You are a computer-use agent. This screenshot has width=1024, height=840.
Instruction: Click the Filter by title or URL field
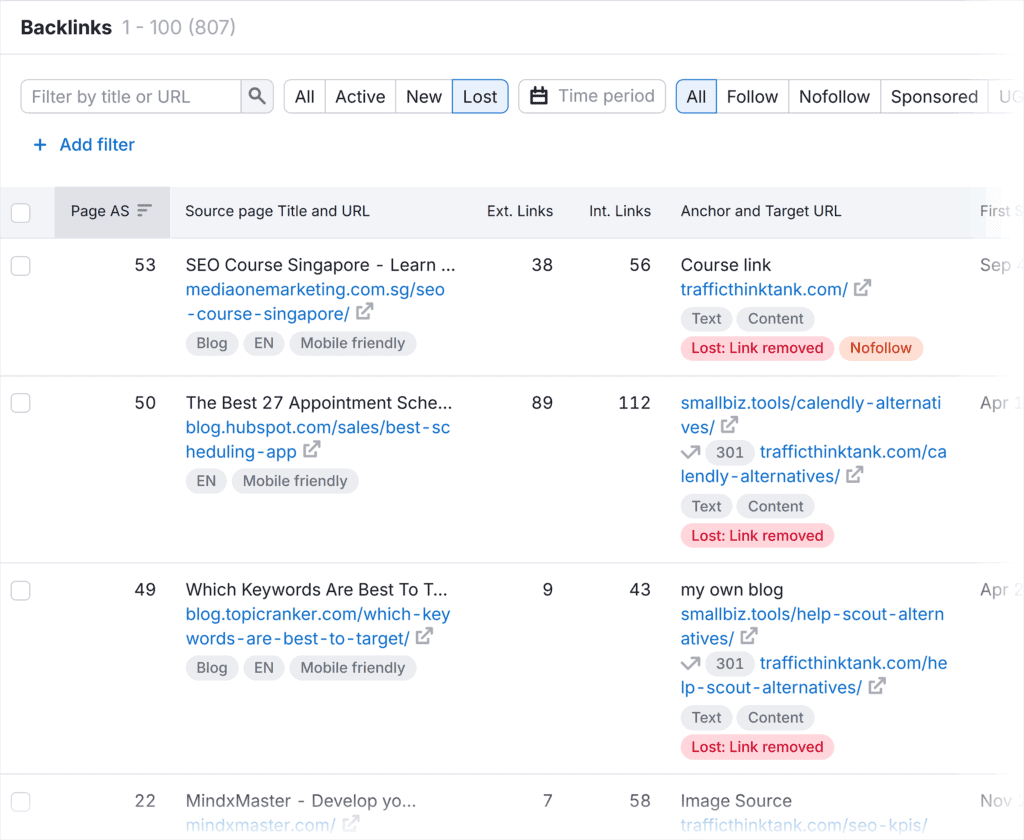click(x=132, y=97)
